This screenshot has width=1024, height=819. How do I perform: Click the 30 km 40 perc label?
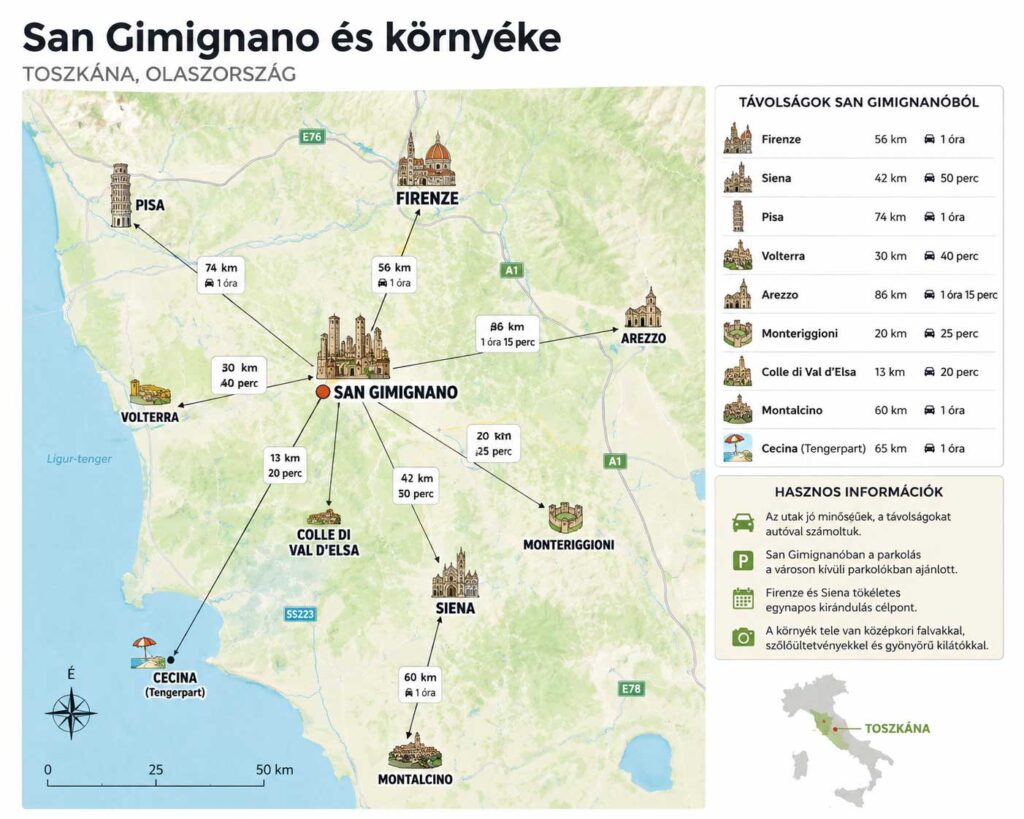click(239, 376)
